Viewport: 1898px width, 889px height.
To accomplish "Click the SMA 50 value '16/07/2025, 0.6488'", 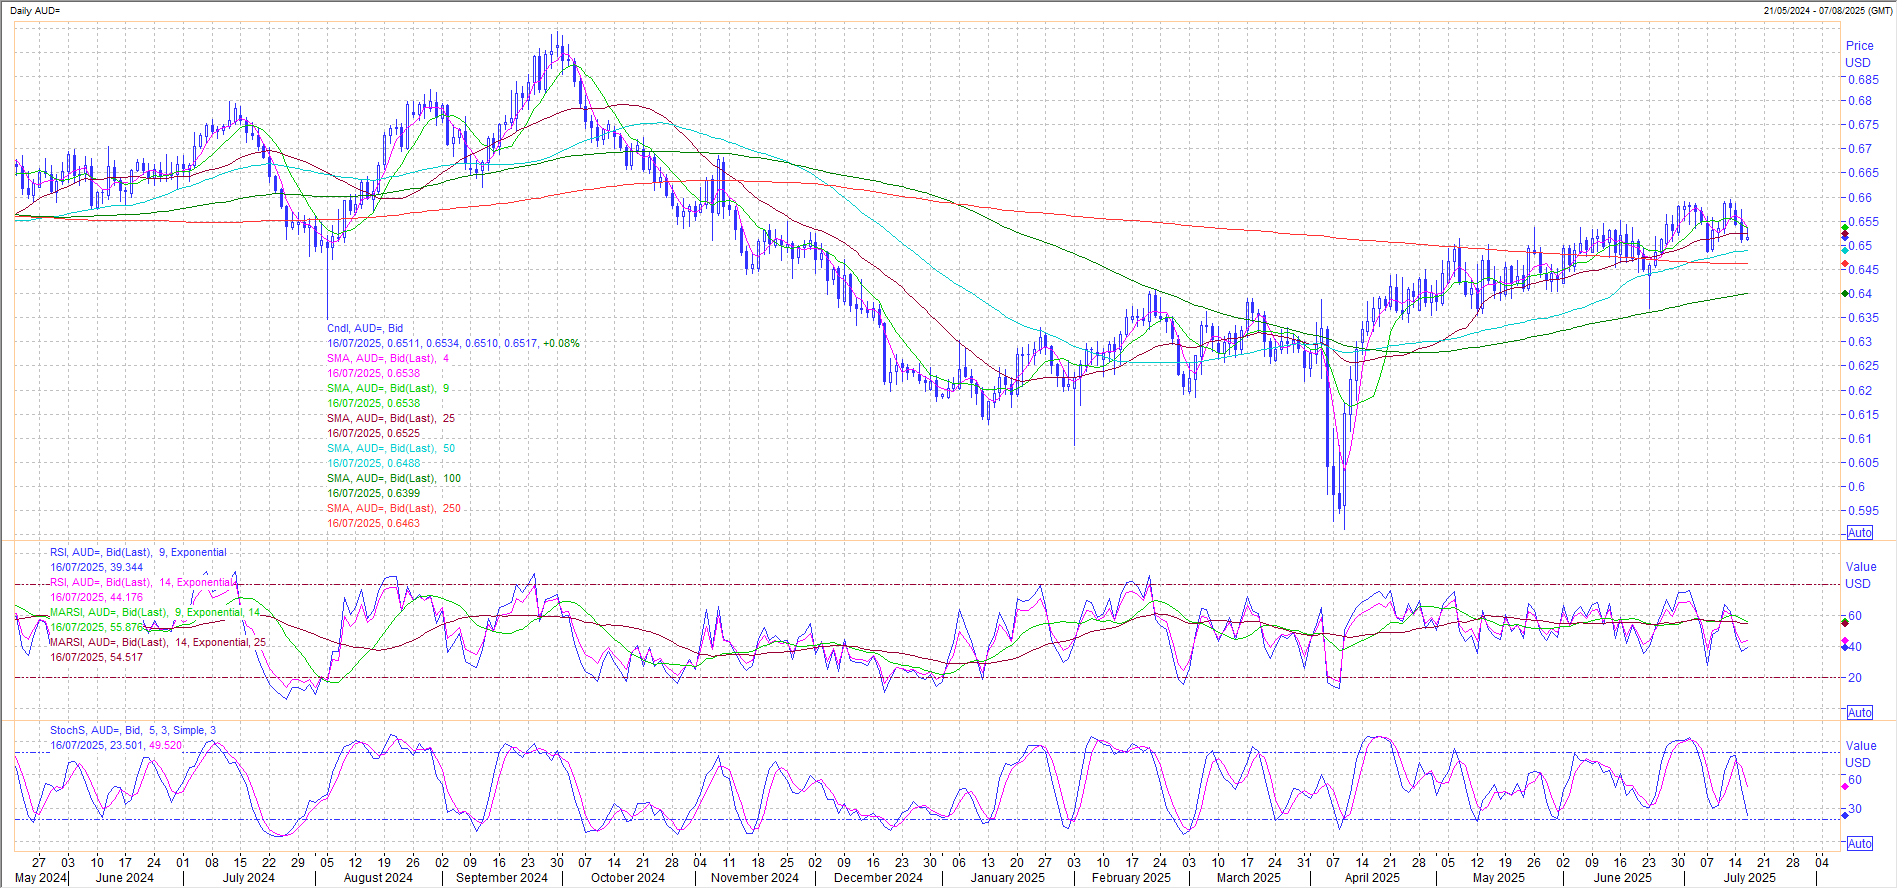I will click(373, 463).
